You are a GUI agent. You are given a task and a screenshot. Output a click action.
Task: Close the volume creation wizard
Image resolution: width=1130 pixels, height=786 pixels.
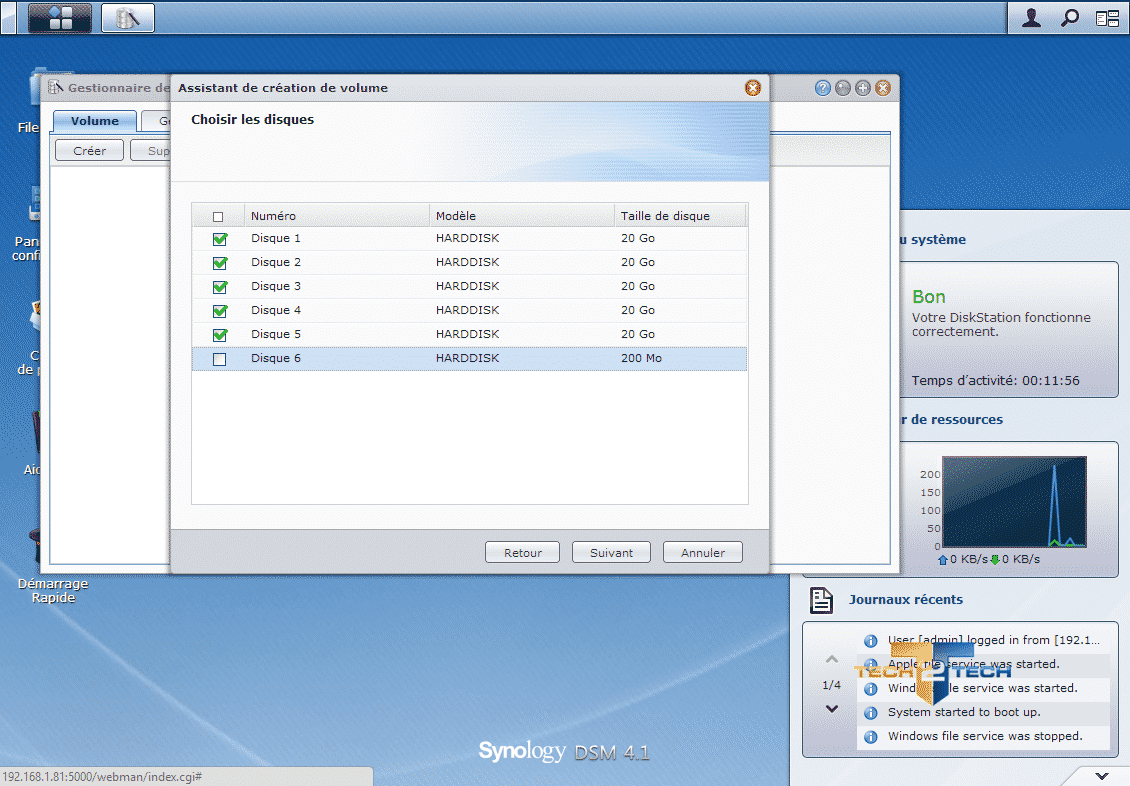(753, 88)
